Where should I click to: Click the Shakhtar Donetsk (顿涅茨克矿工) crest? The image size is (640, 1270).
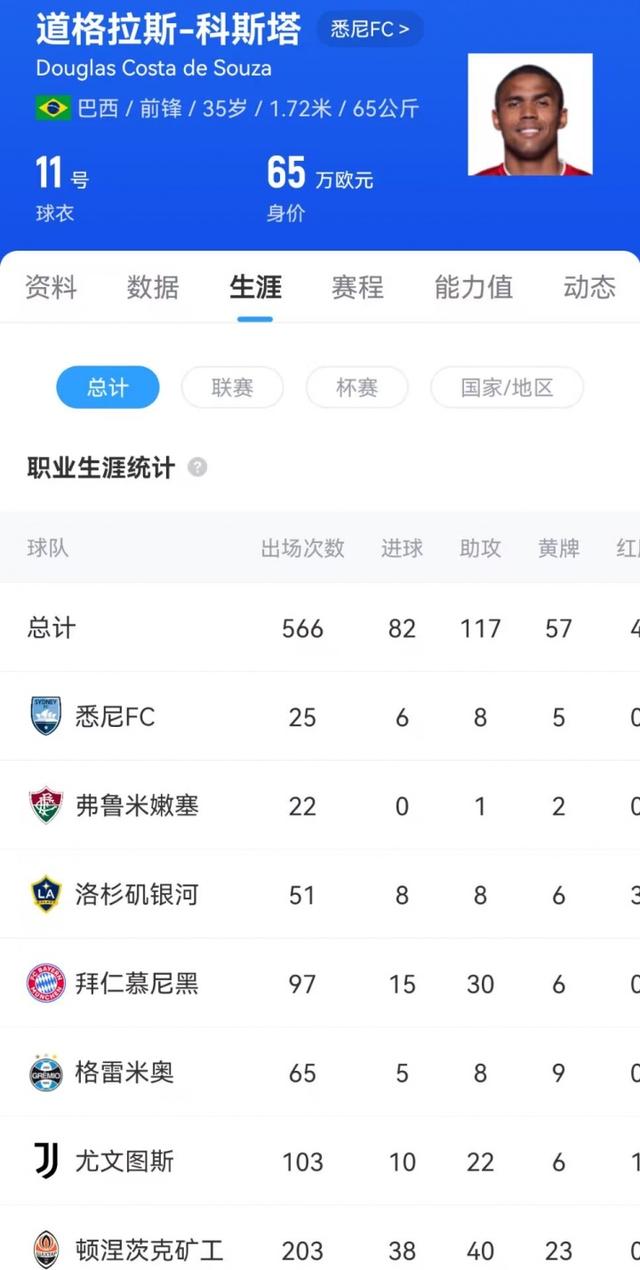click(x=45, y=1248)
